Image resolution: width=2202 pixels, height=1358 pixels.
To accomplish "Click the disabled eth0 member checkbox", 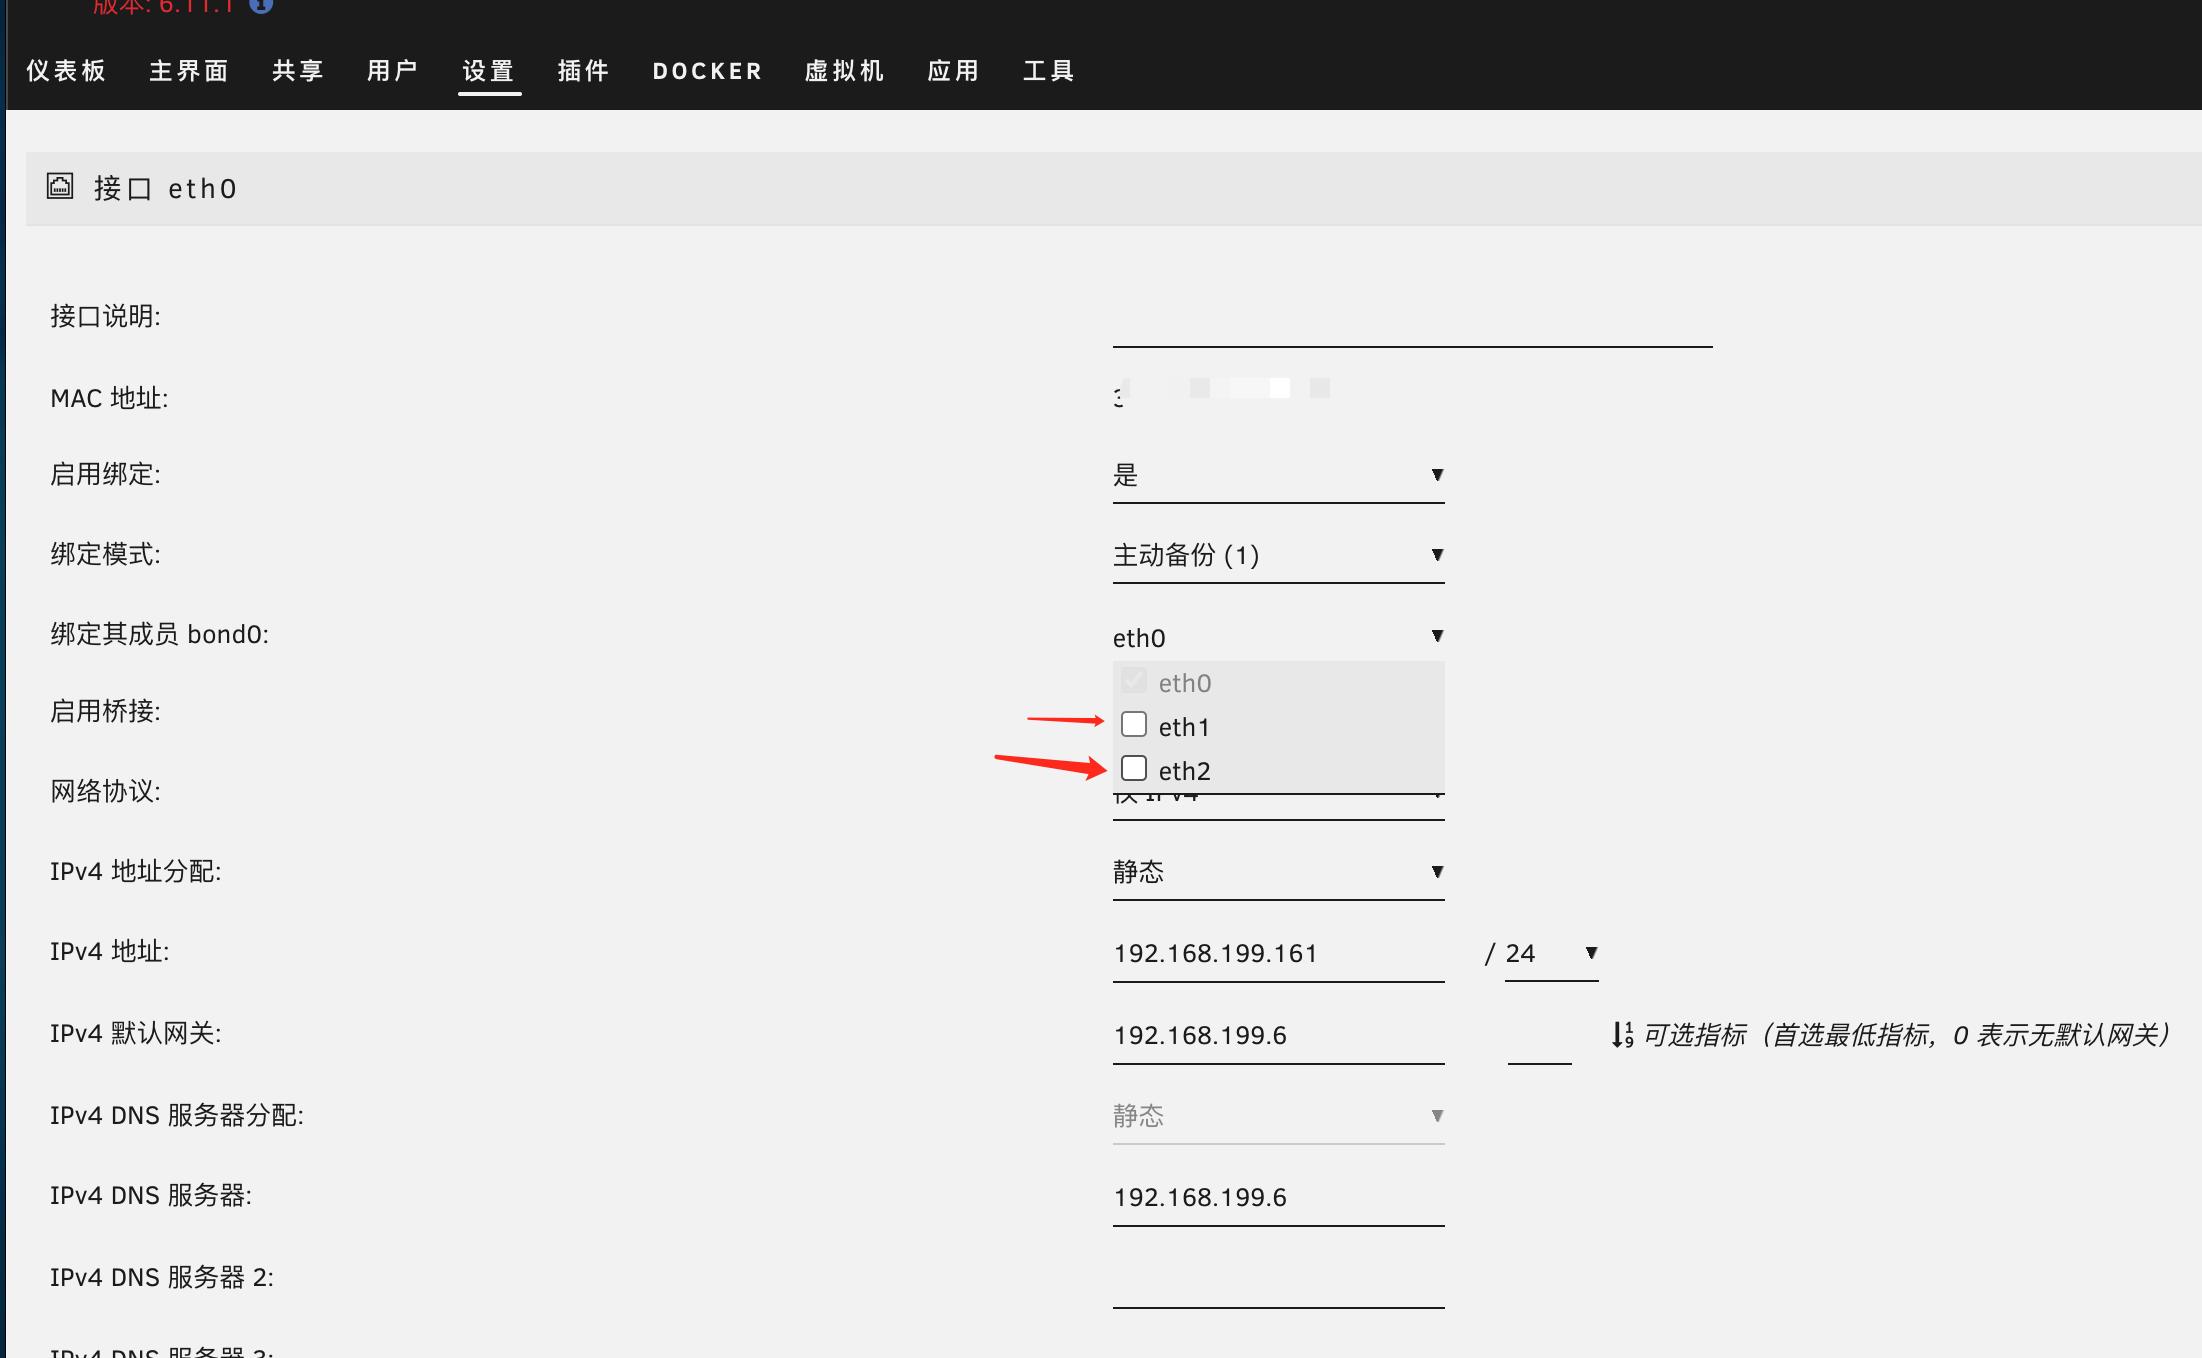I will [1134, 681].
